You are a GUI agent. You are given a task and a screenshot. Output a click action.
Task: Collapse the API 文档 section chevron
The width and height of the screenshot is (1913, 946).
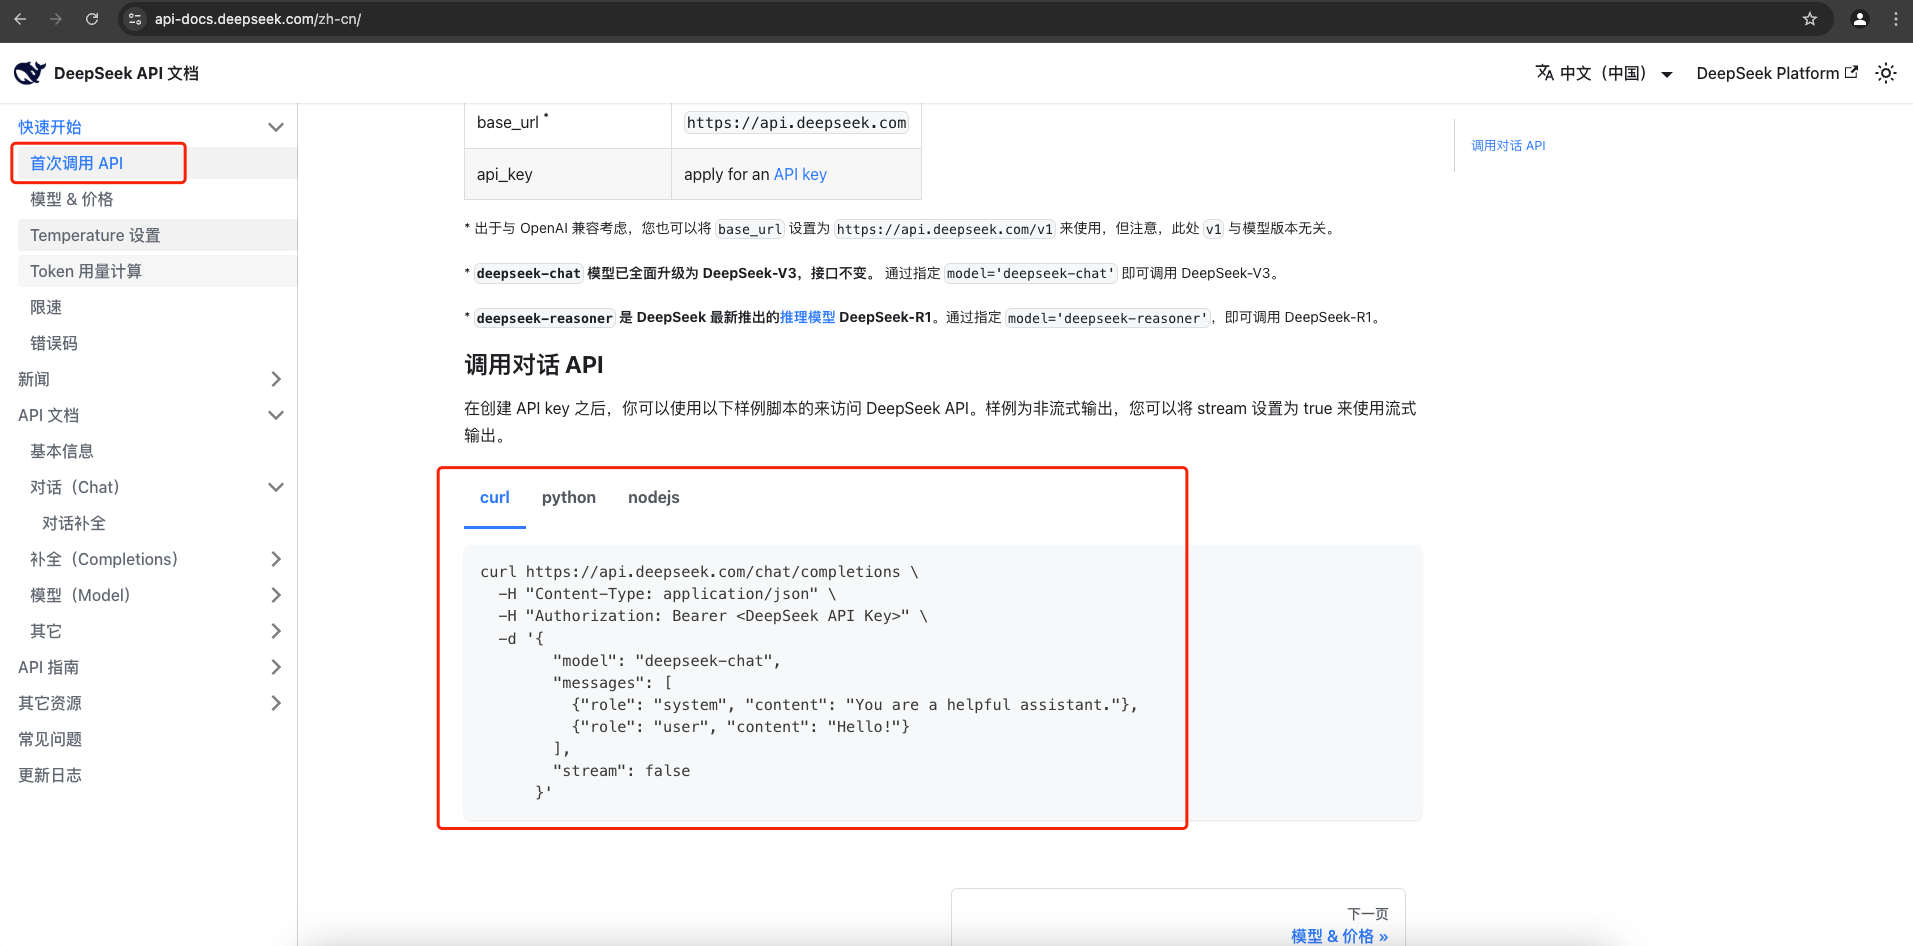pyautogui.click(x=276, y=415)
